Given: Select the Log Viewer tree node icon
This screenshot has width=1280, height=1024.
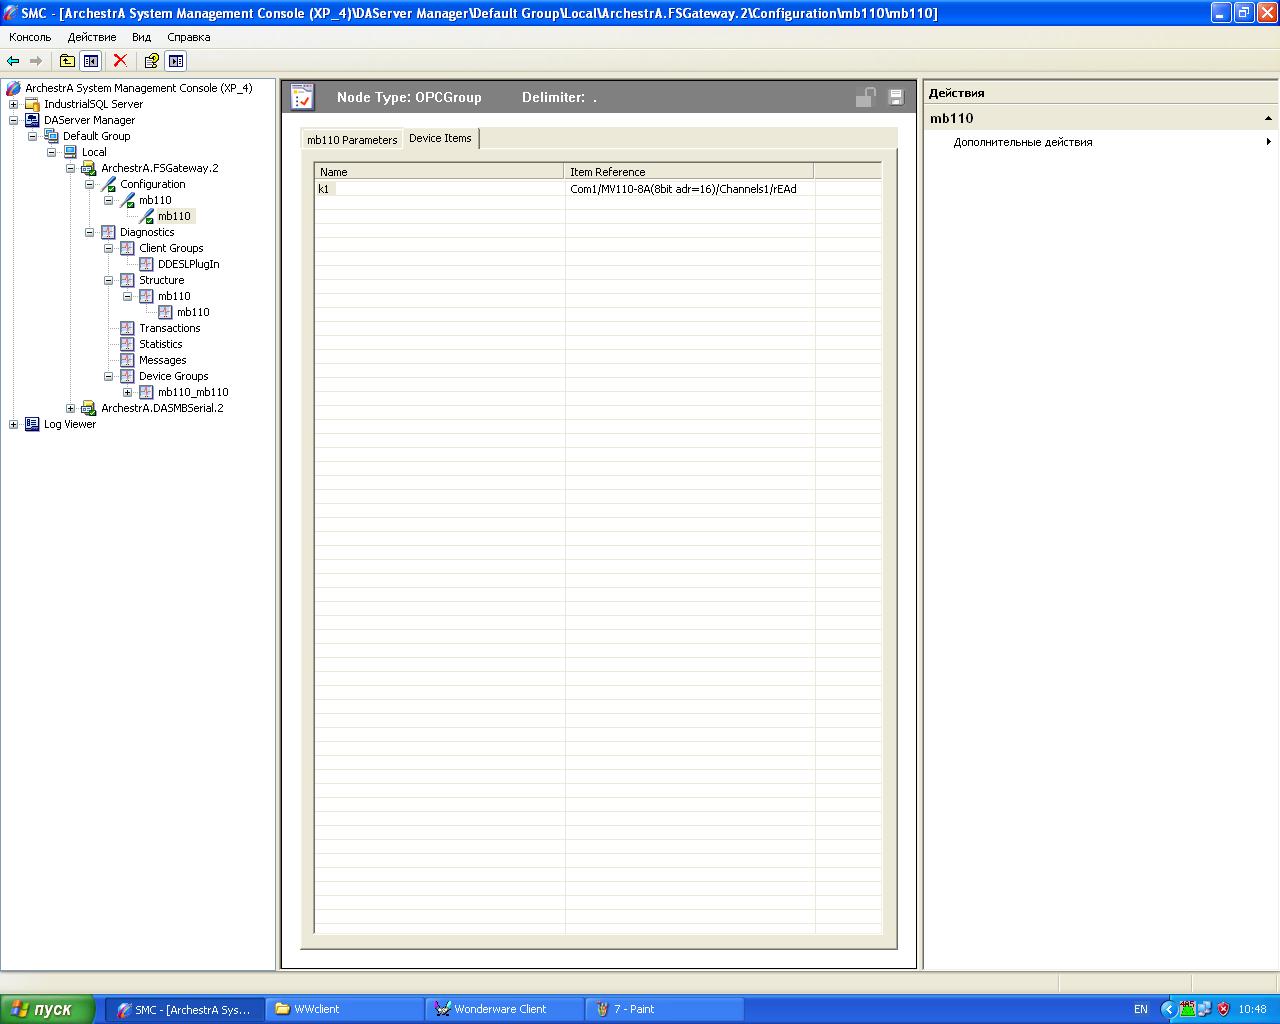Looking at the screenshot, I should tap(32, 424).
